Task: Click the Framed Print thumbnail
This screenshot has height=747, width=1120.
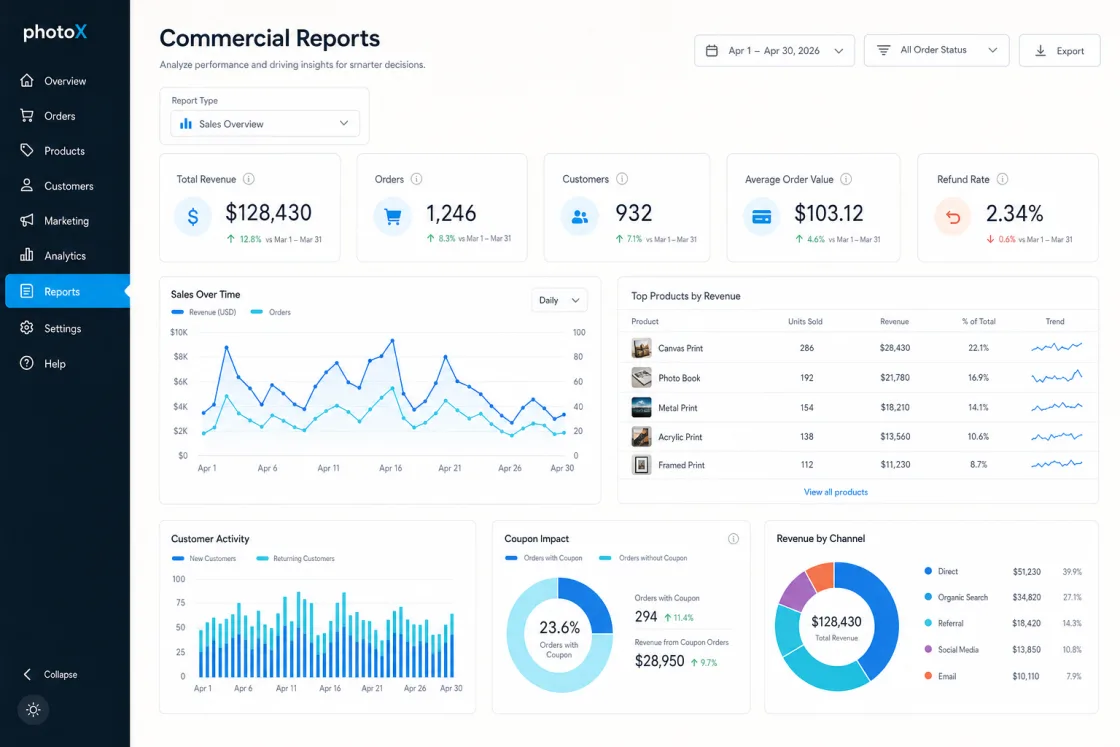Action: pyautogui.click(x=641, y=465)
